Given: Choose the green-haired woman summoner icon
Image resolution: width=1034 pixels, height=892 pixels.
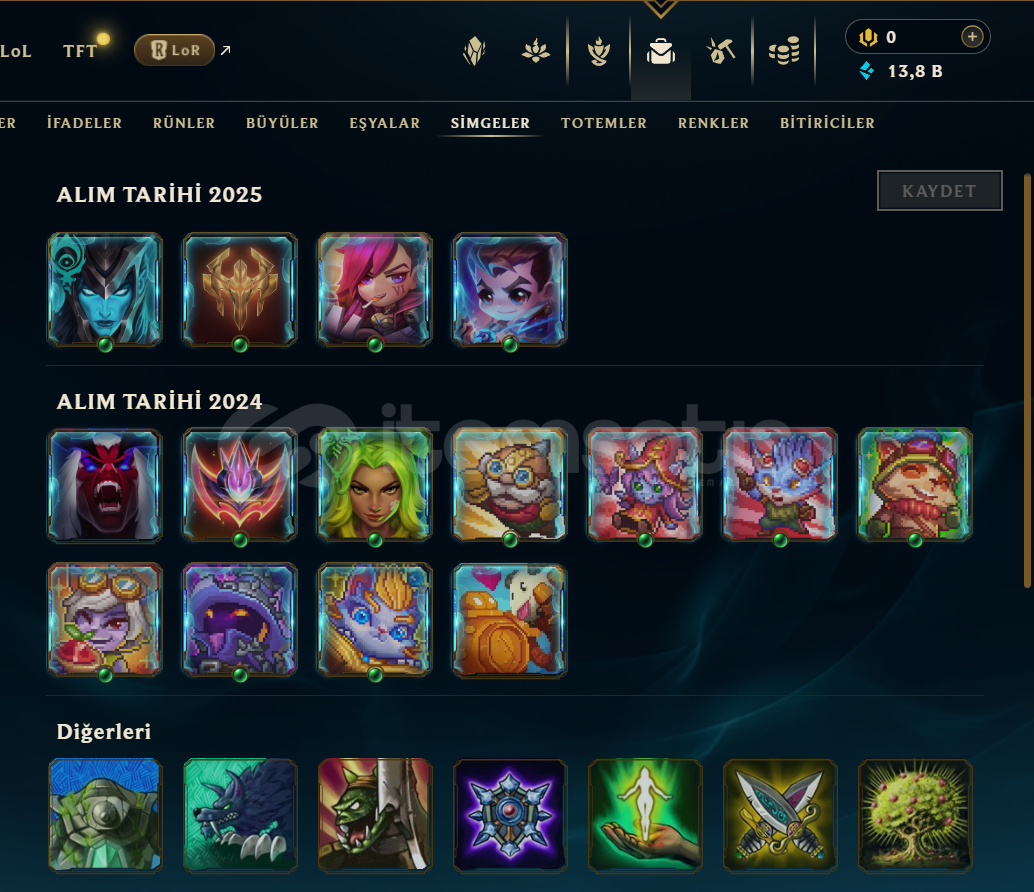Looking at the screenshot, I should coord(375,485).
